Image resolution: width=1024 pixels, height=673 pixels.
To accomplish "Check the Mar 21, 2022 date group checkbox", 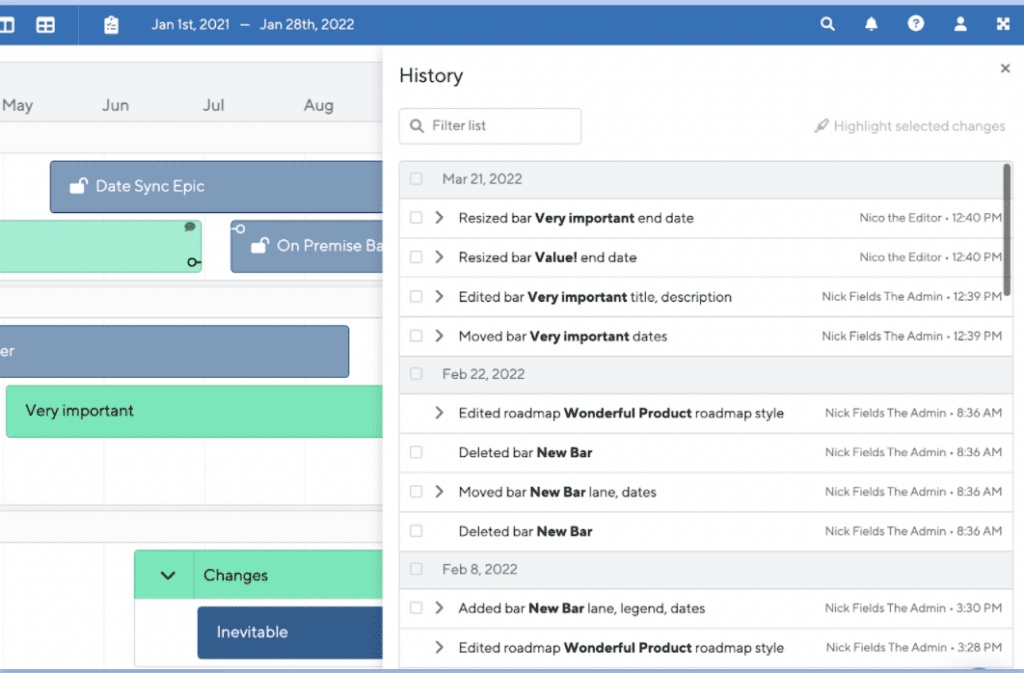I will [x=416, y=179].
